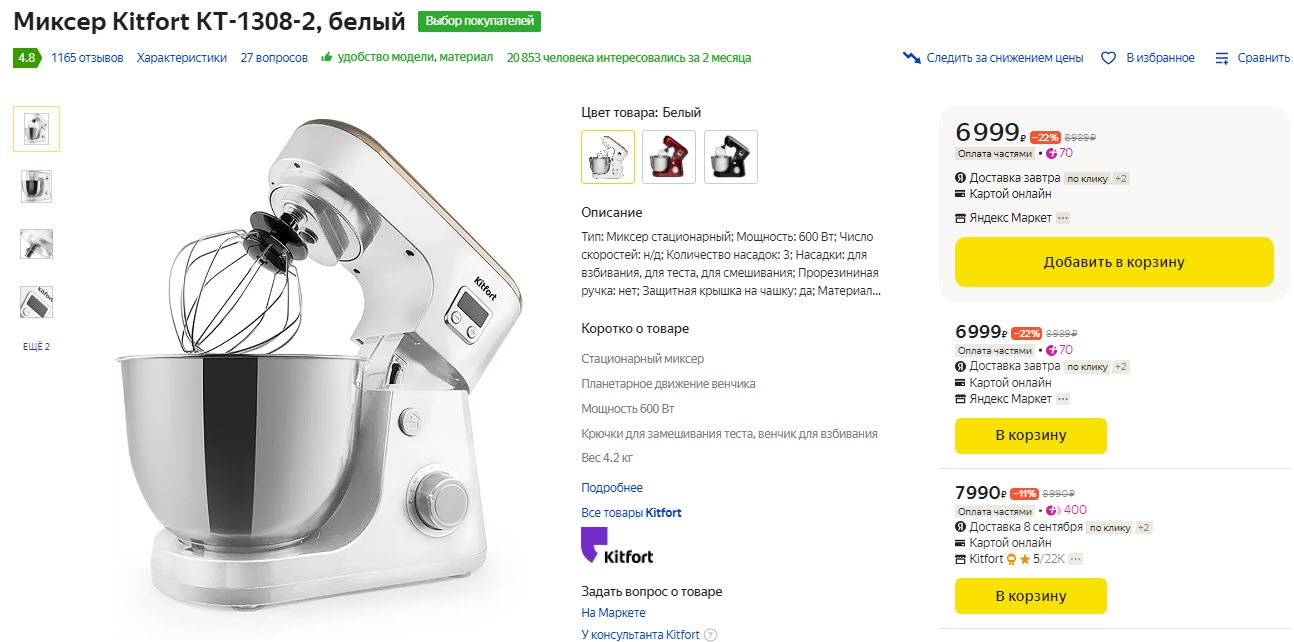Expand more photos via 'ЕЩЁ 2'
This screenshot has height=642, width=1294.
pos(36,346)
